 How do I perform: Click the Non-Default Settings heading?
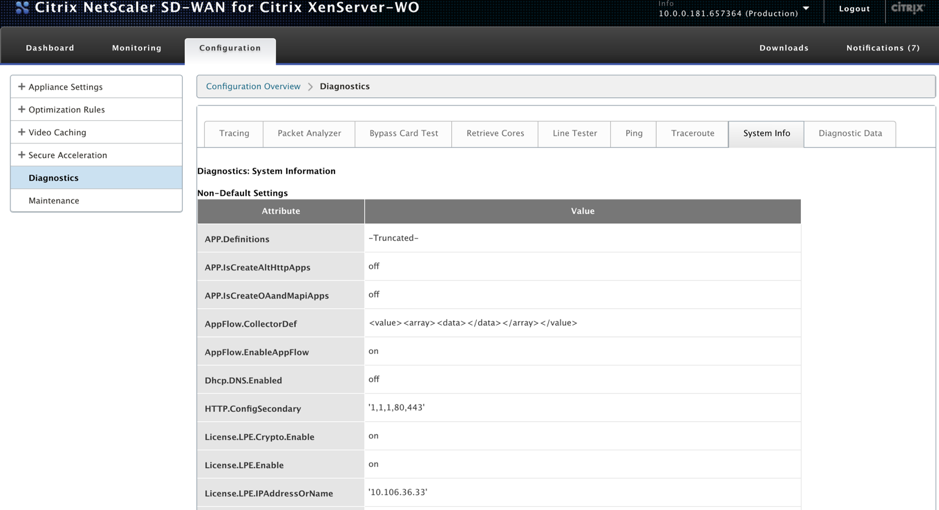(x=243, y=193)
